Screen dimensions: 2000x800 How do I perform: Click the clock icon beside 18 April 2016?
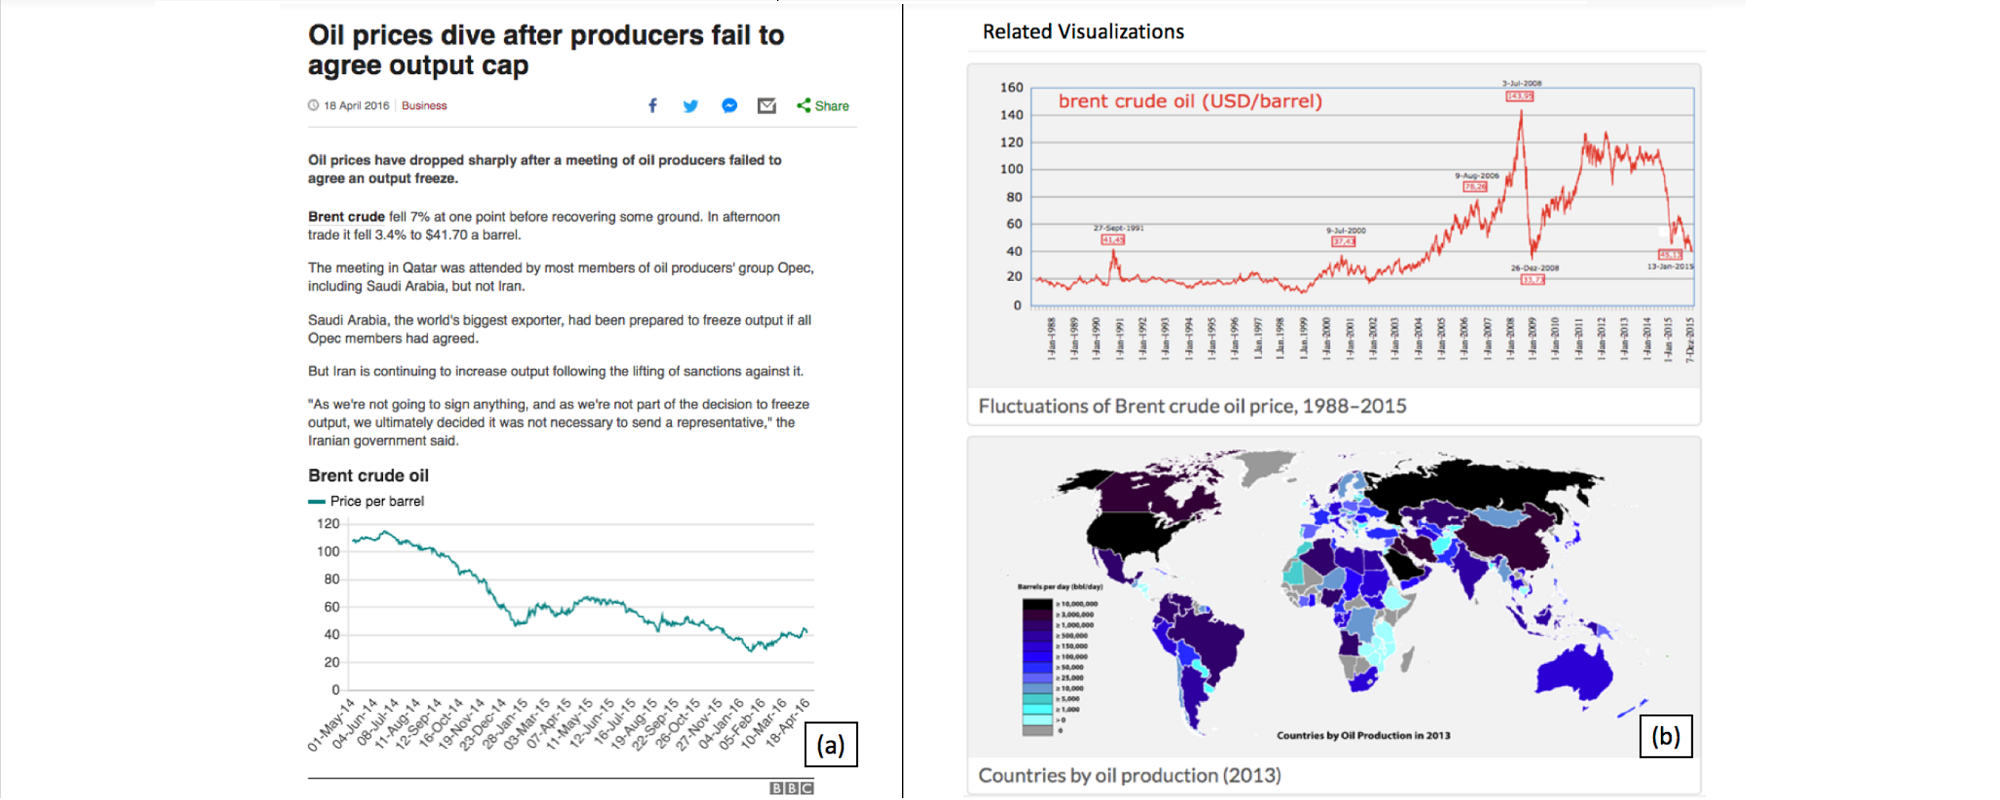tap(313, 106)
